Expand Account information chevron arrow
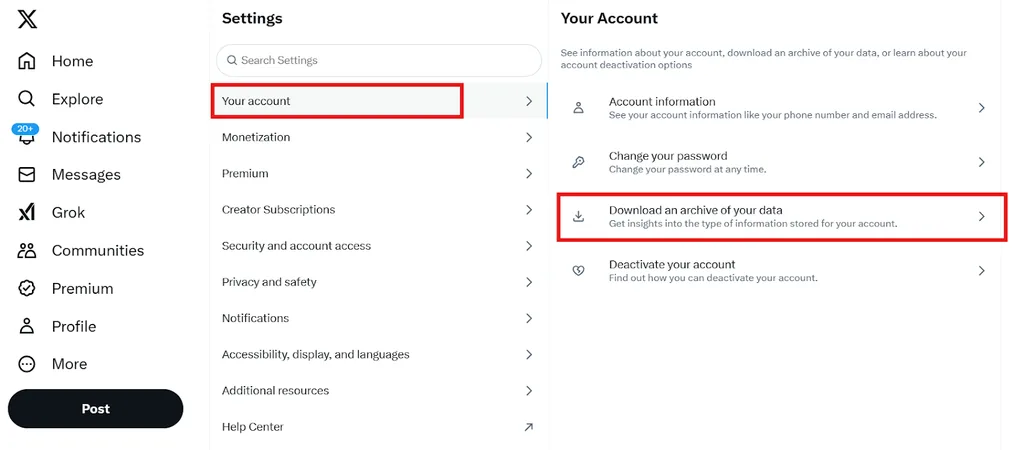This screenshot has height=450, width=1024. (x=981, y=108)
